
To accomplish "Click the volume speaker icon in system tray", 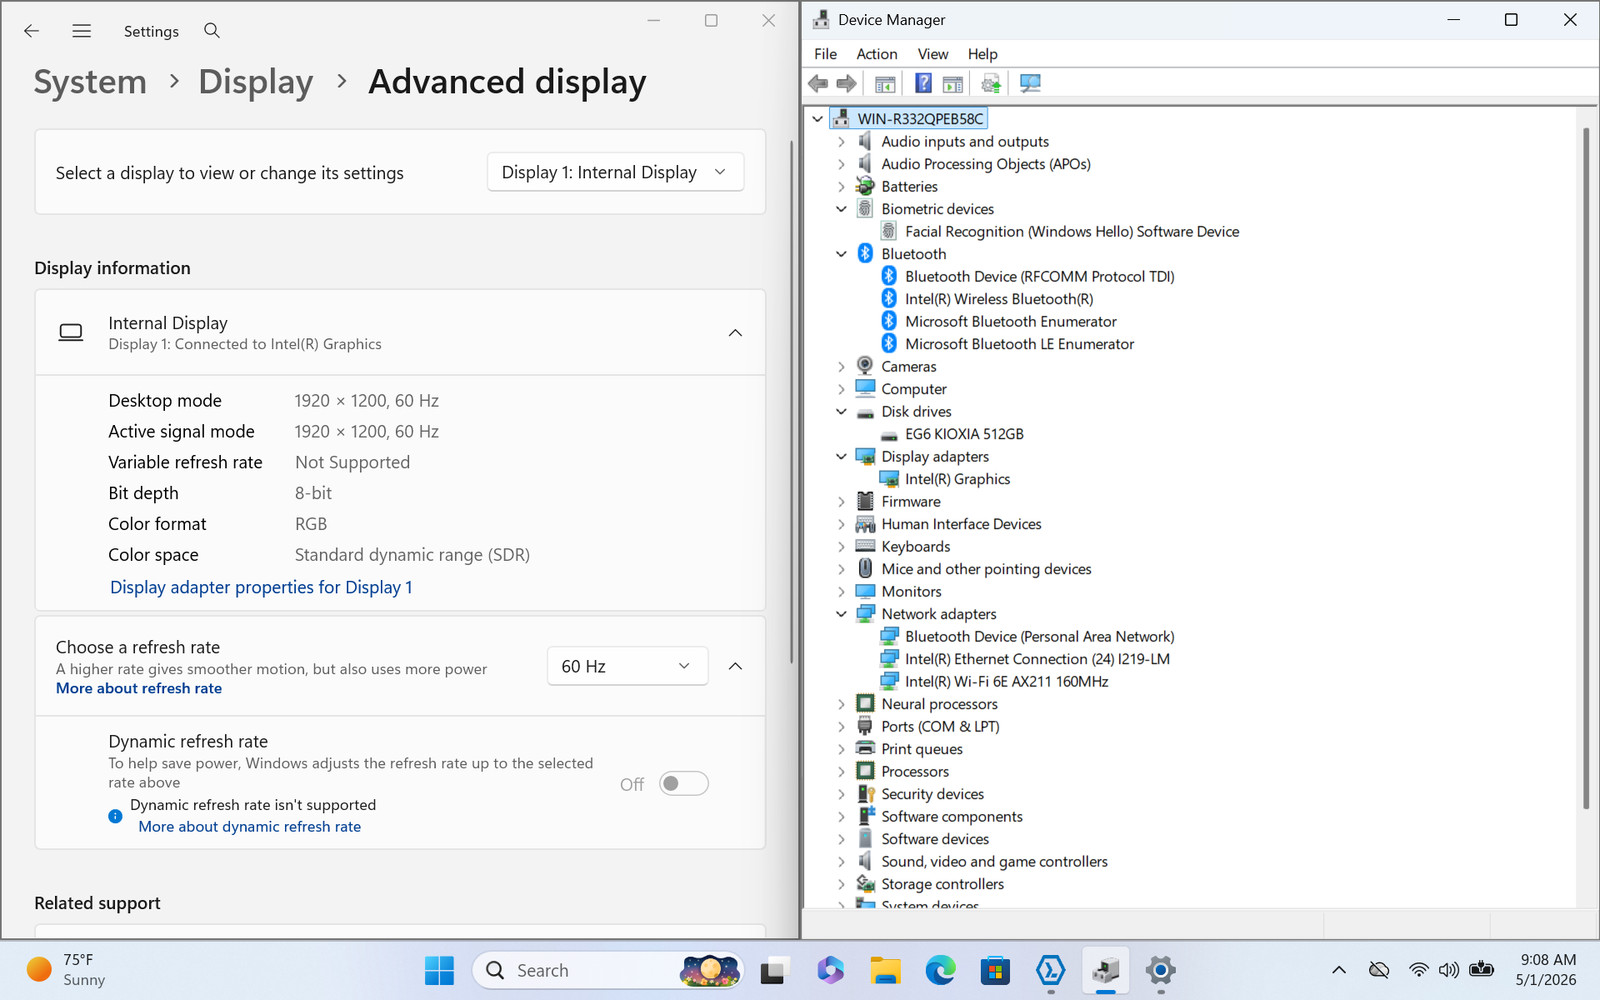I will click(1448, 970).
